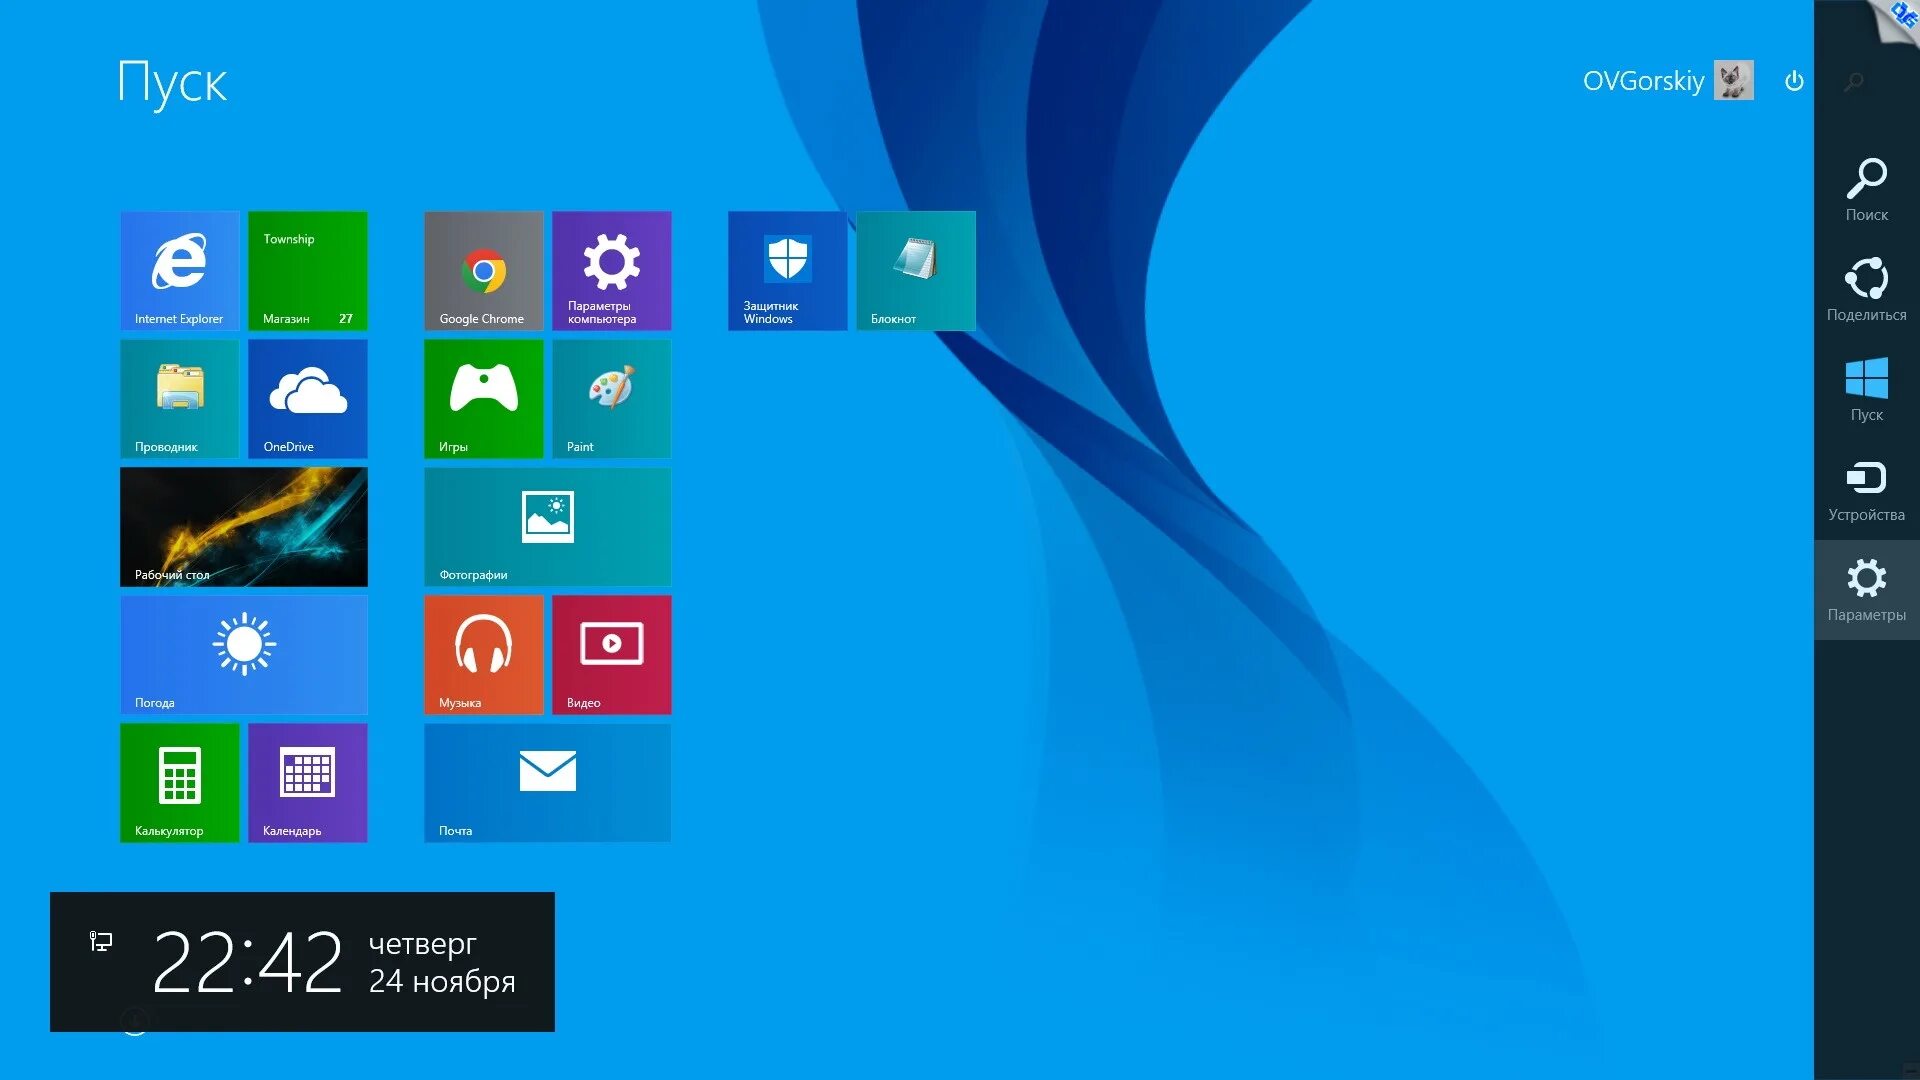The width and height of the screenshot is (1920, 1080).
Task: Open the OneDrive tile
Action: 308,399
